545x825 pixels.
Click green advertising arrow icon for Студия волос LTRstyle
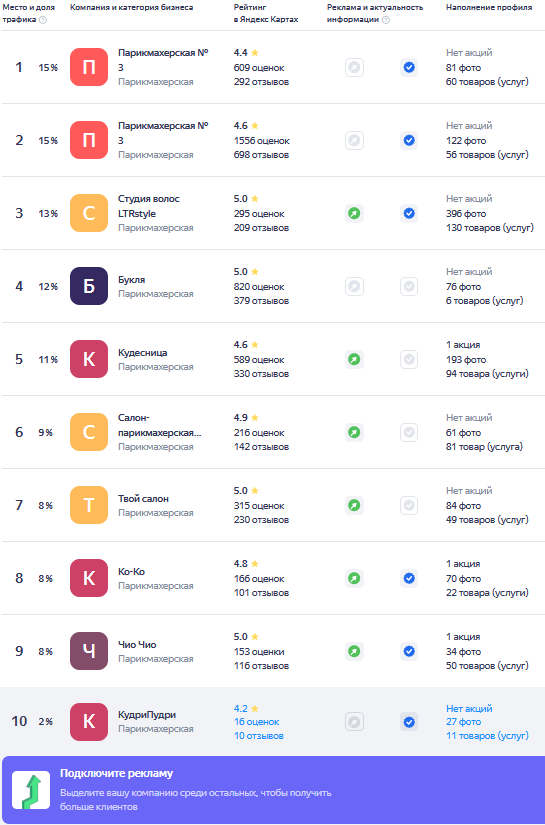(355, 214)
